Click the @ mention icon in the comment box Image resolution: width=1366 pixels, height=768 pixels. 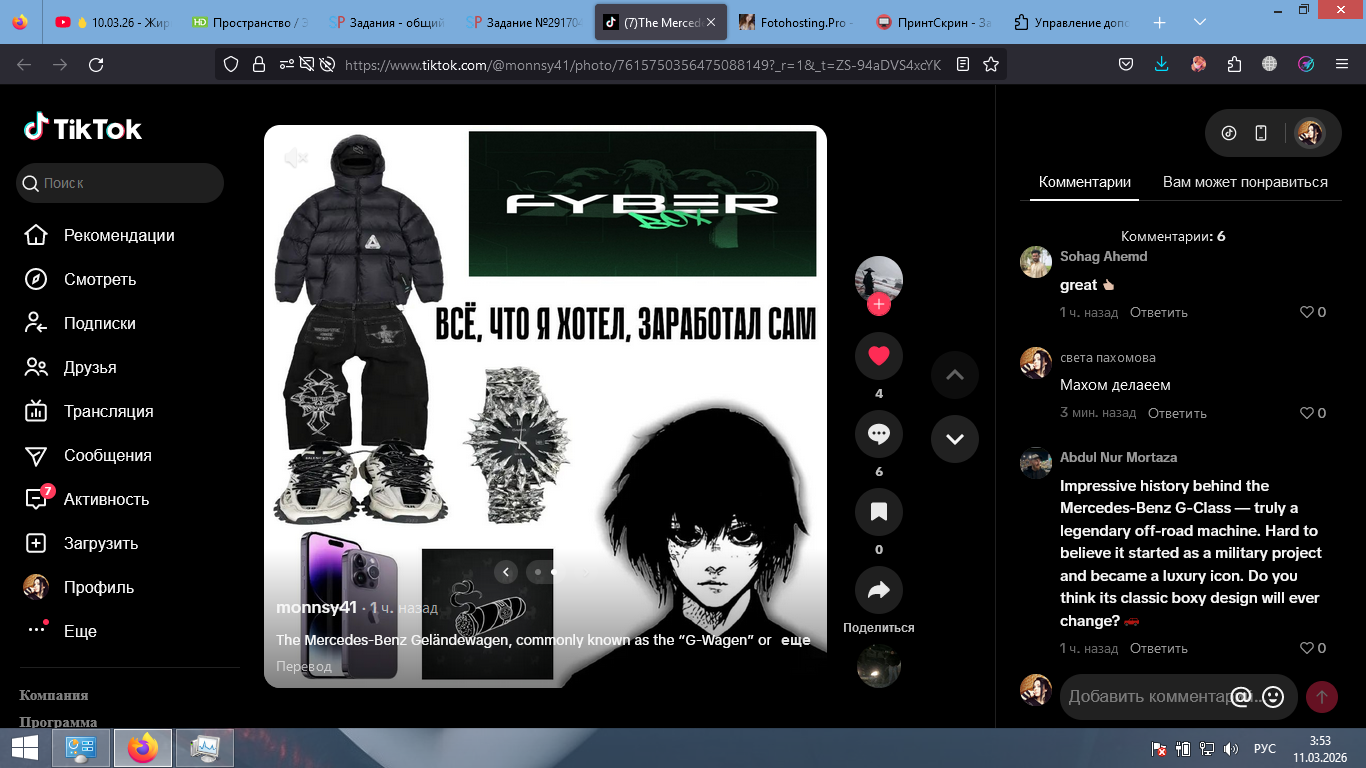click(x=1240, y=697)
